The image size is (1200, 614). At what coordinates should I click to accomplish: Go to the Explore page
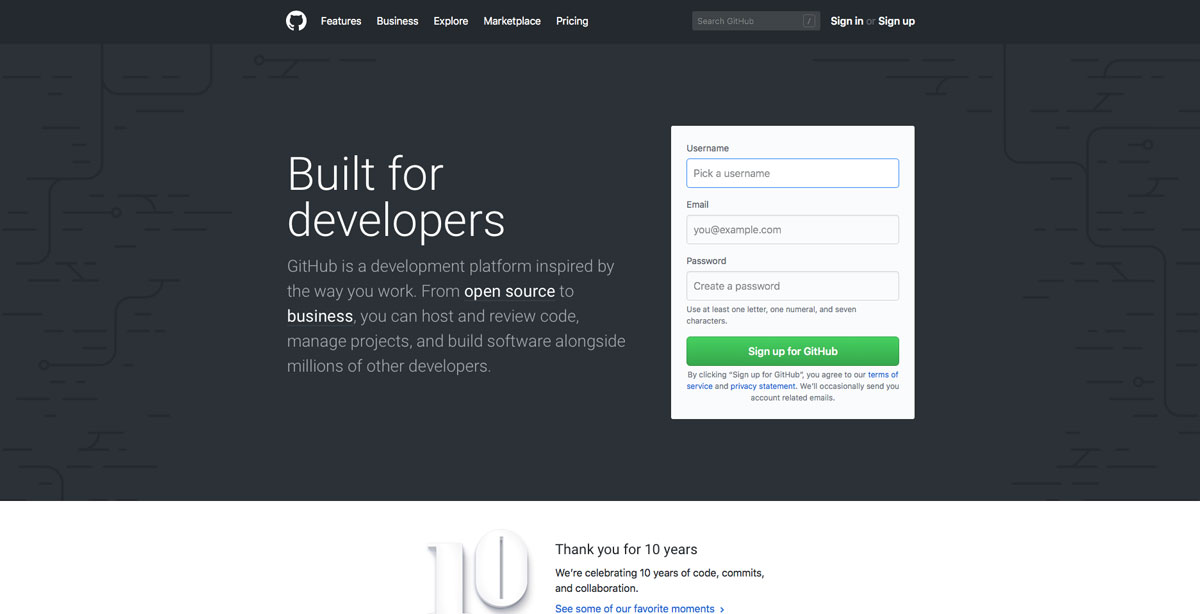(x=451, y=21)
